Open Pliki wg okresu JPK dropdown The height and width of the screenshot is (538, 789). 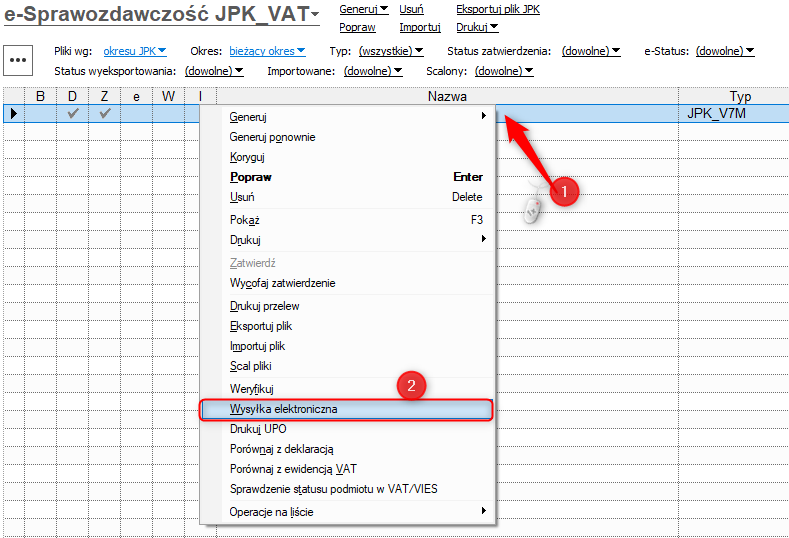135,51
